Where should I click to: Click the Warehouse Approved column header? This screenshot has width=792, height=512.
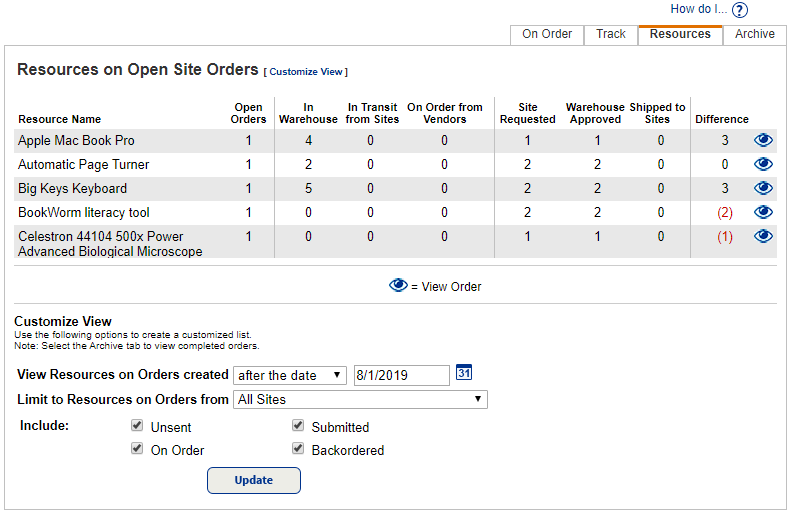596,113
